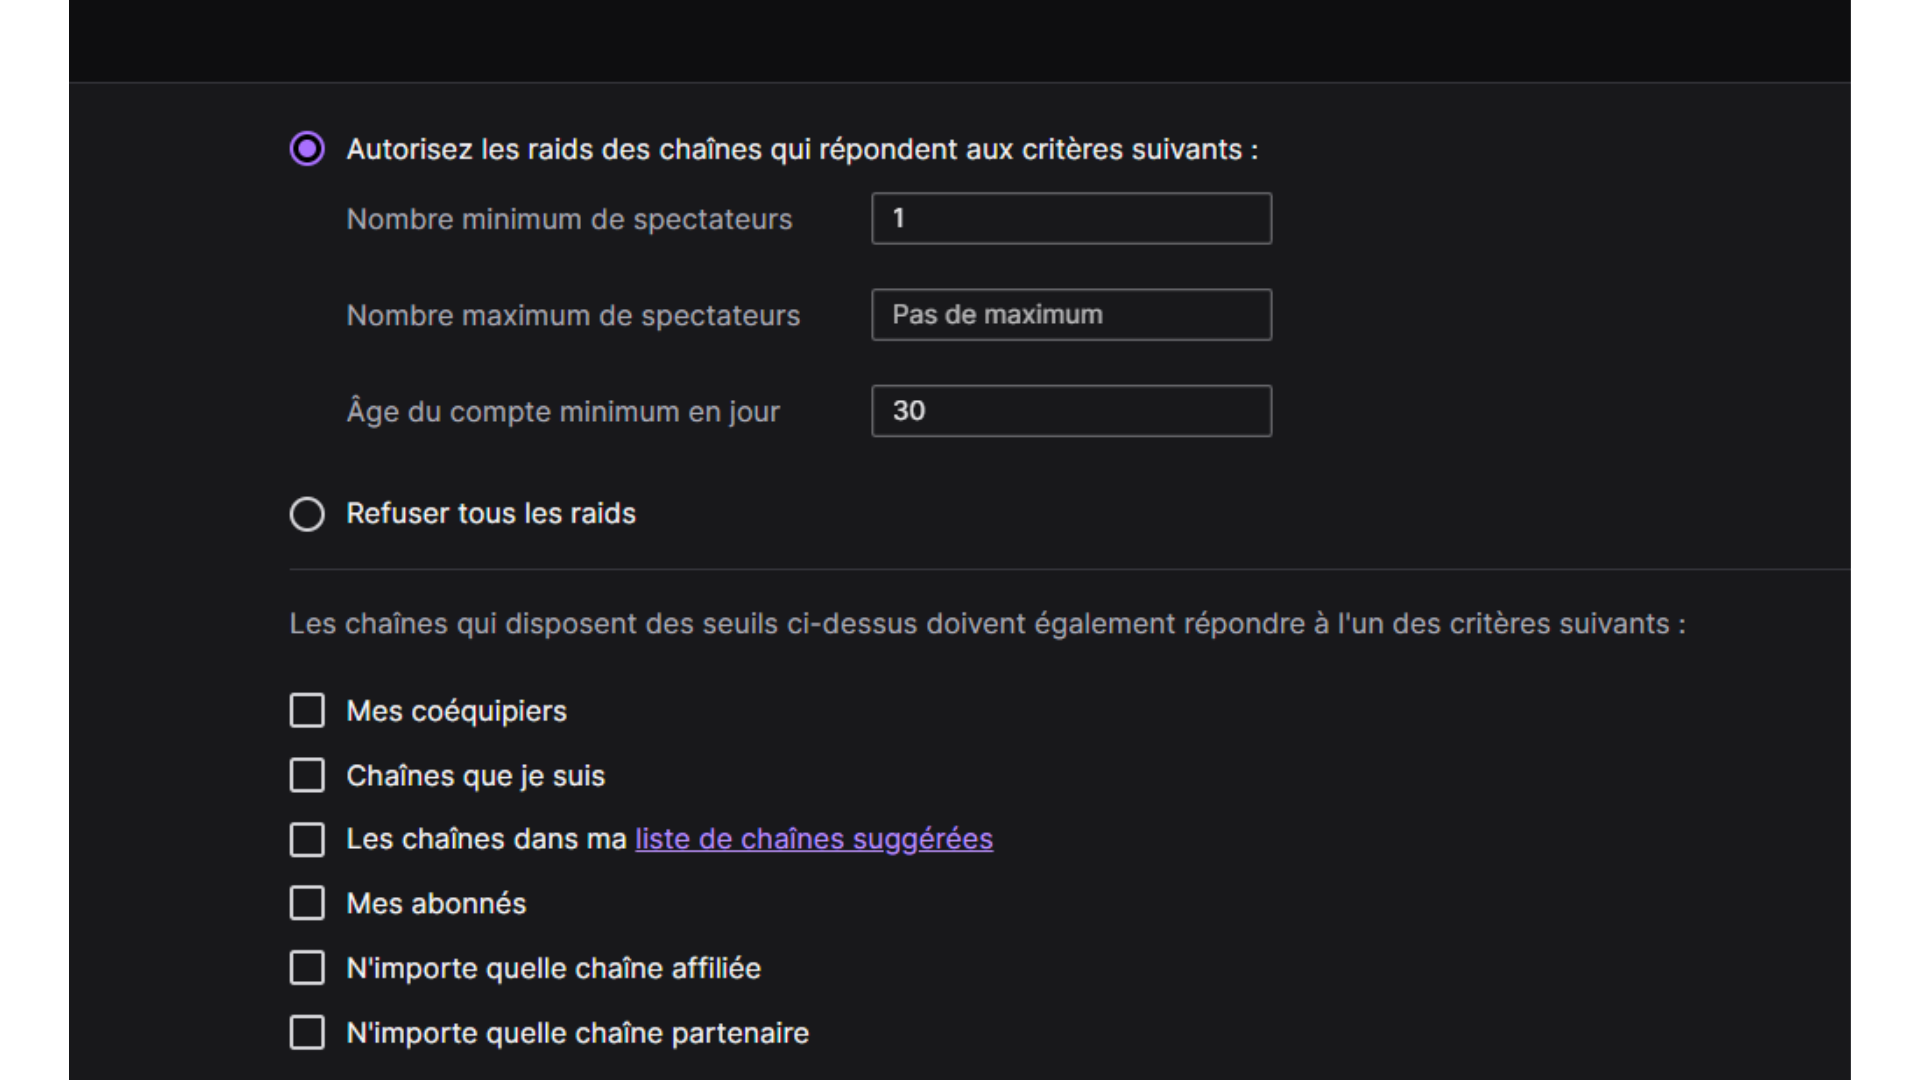The width and height of the screenshot is (1920, 1080).
Task: Check the box beside "Les chaînes dans ma"
Action: coord(307,839)
